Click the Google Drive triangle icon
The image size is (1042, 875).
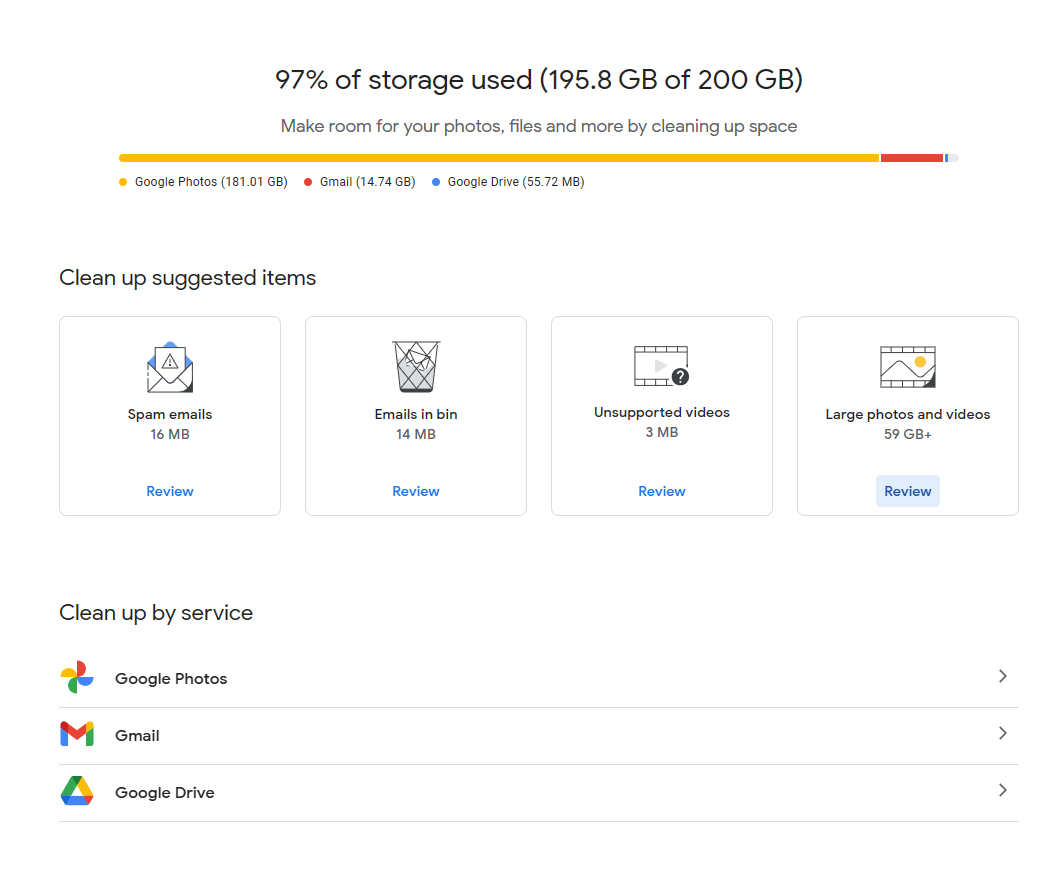(77, 792)
